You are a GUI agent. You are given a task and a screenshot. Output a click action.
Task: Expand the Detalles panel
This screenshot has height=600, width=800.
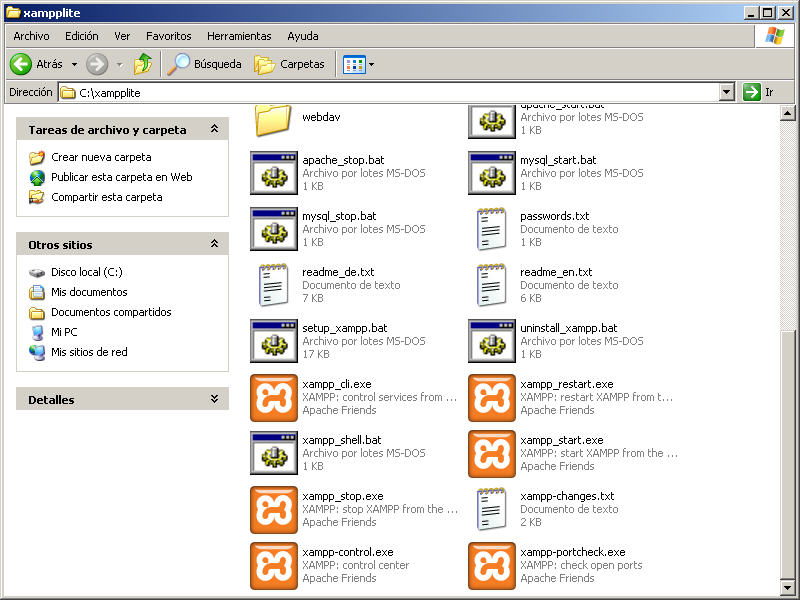(x=213, y=400)
